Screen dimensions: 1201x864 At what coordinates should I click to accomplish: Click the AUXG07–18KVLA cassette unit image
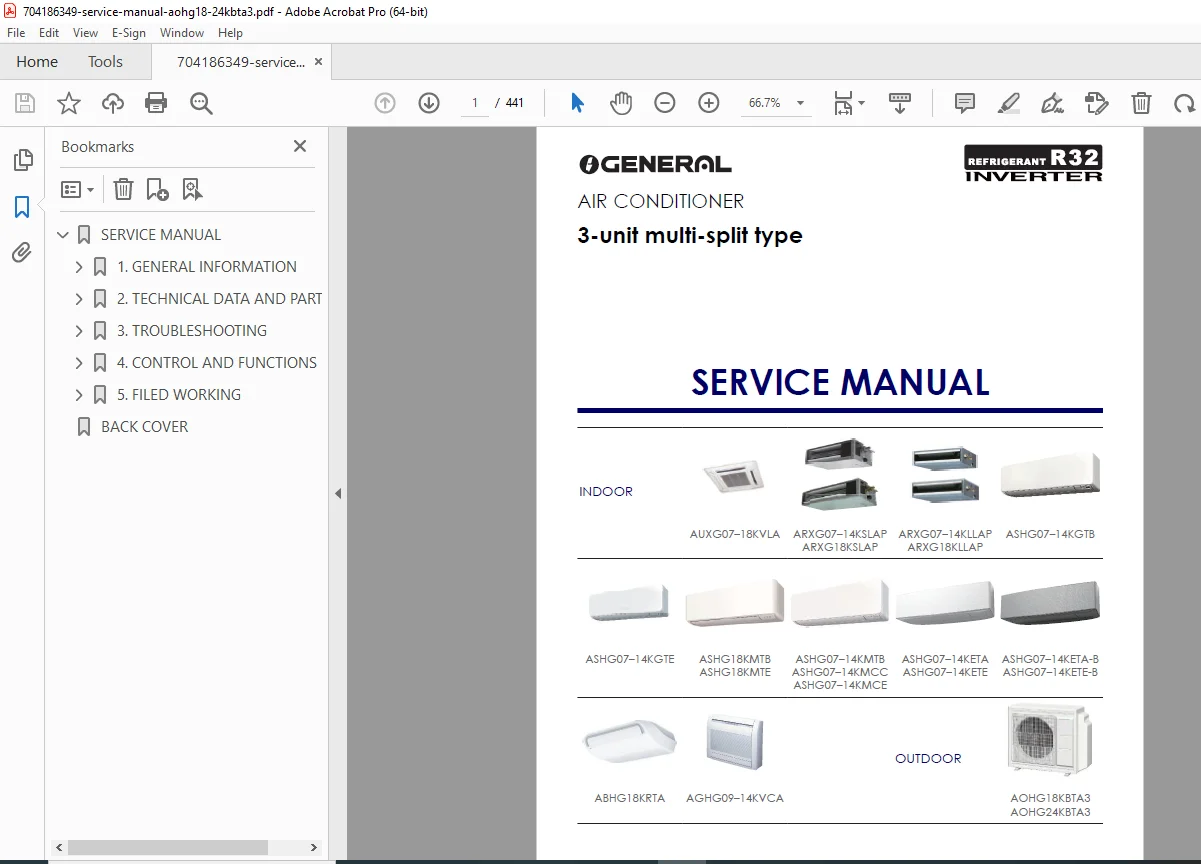735,476
